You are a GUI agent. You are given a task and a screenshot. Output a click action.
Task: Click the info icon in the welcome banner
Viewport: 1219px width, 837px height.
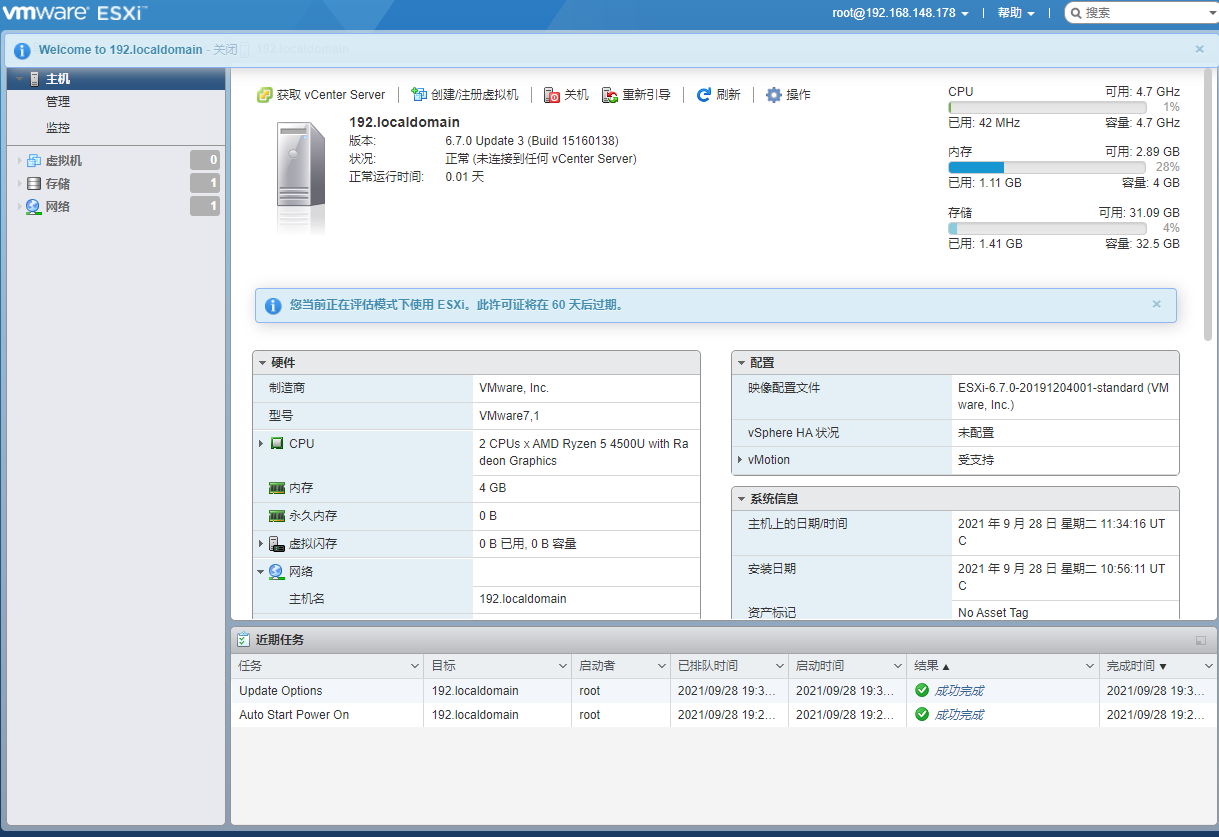22,50
